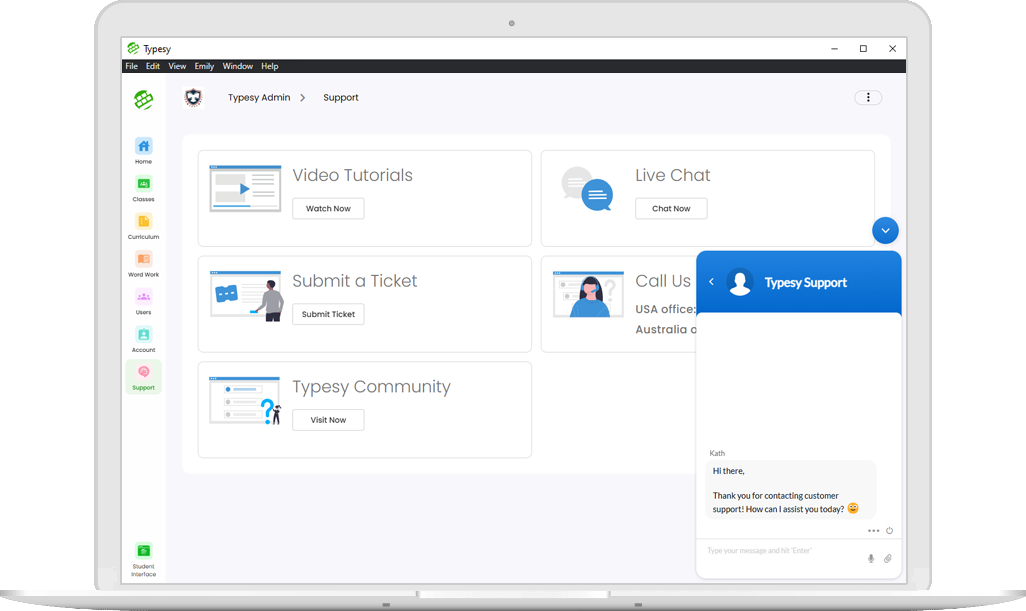This screenshot has width=1026, height=611.
Task: Switch to Student Interface
Action: (143, 560)
